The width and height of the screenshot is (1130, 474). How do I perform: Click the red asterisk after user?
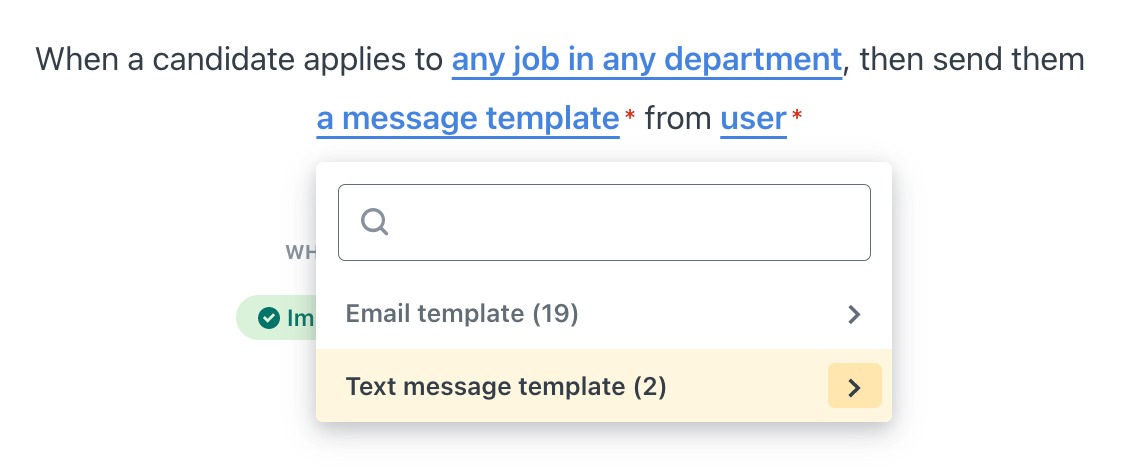(797, 115)
